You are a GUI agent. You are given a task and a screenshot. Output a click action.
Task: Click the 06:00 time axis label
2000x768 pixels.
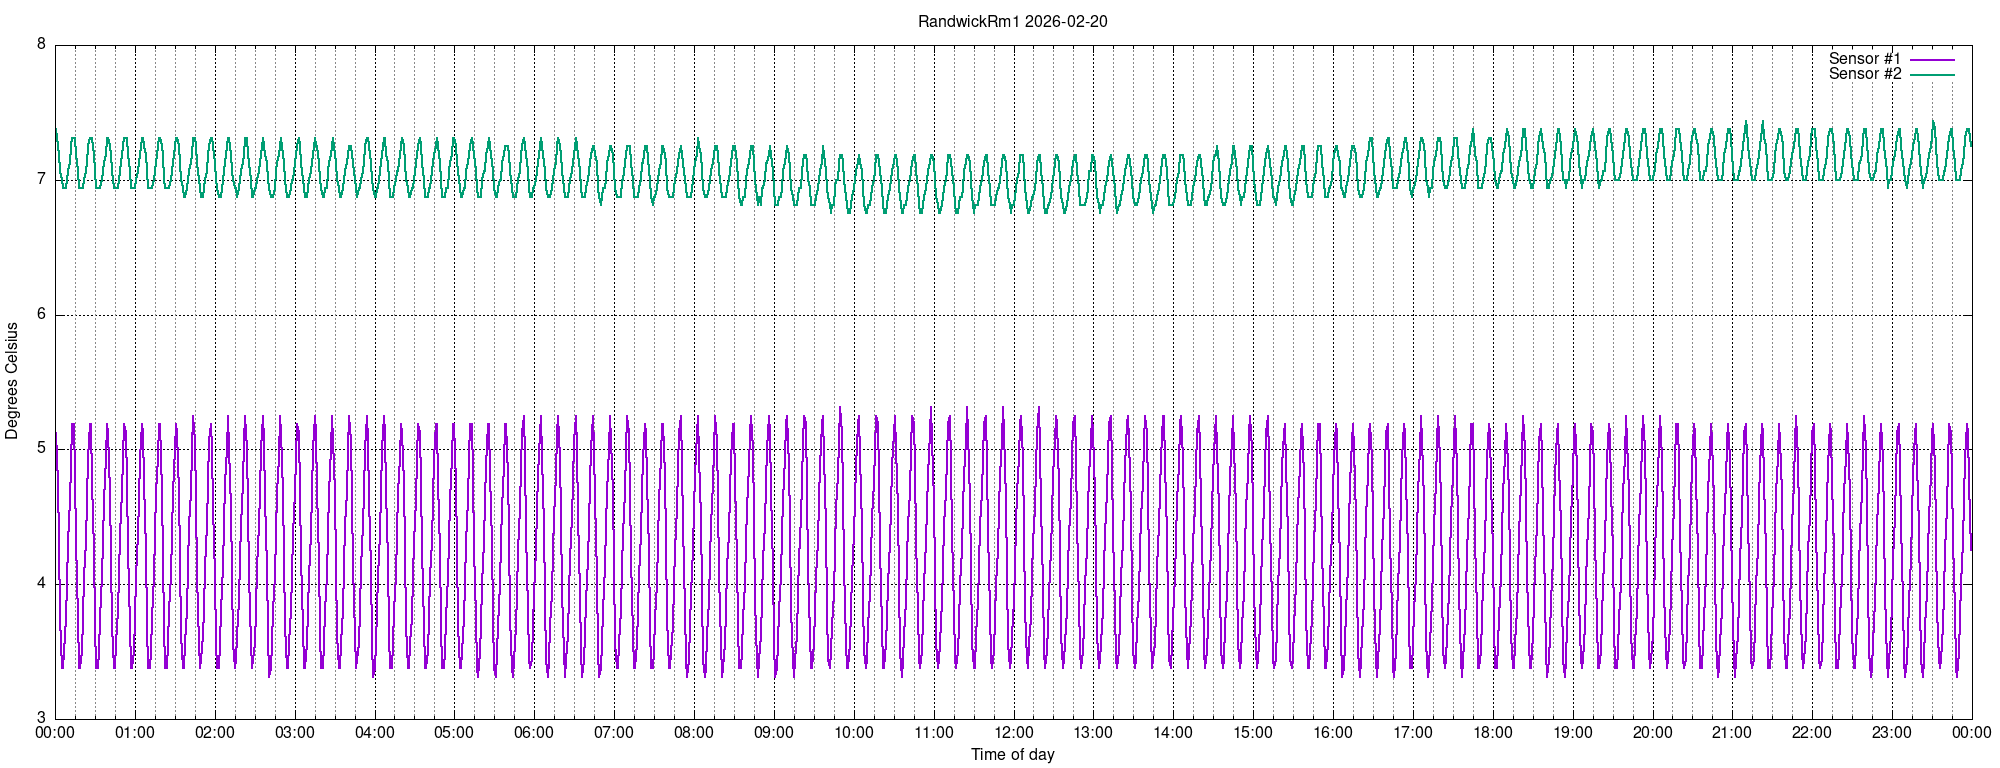(534, 733)
